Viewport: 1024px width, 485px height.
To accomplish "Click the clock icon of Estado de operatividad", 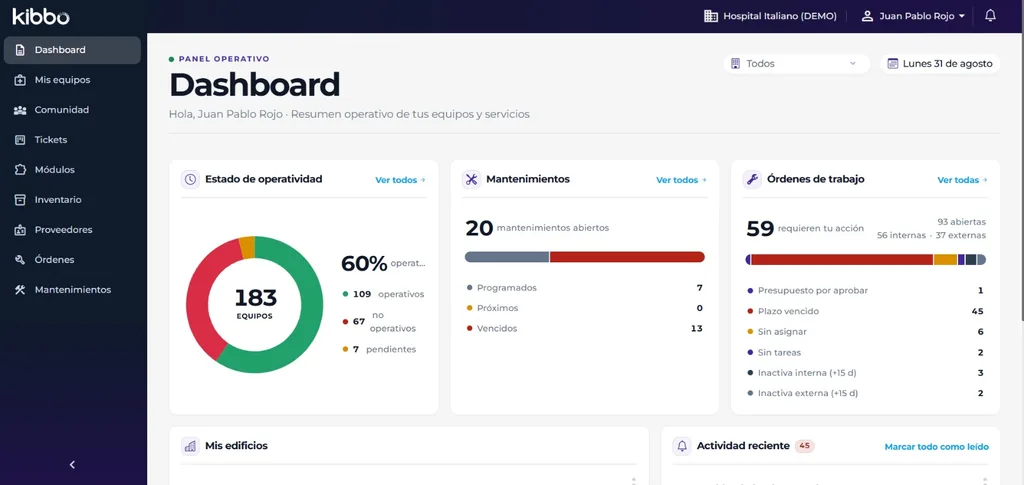I will (190, 180).
